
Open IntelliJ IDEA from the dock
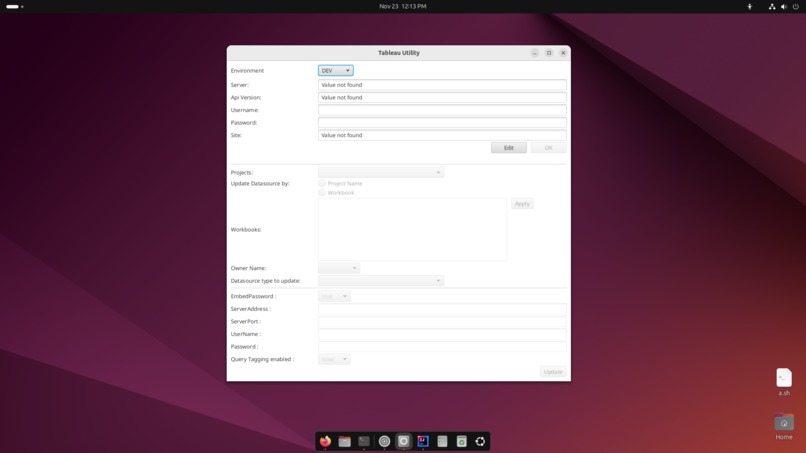423,441
